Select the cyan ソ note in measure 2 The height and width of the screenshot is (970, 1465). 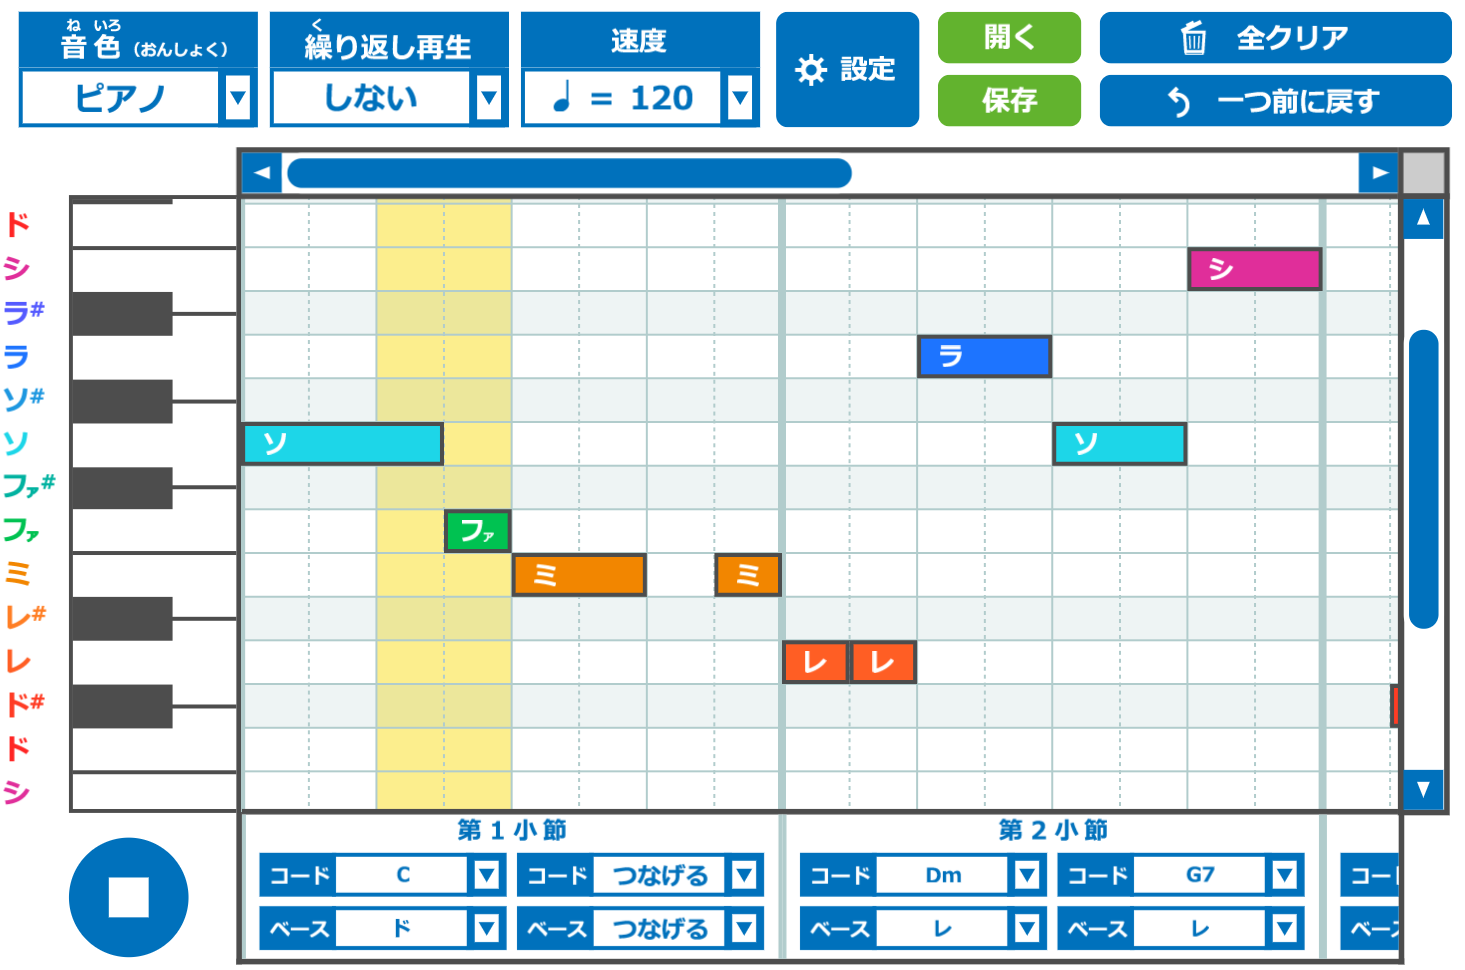coord(1119,443)
